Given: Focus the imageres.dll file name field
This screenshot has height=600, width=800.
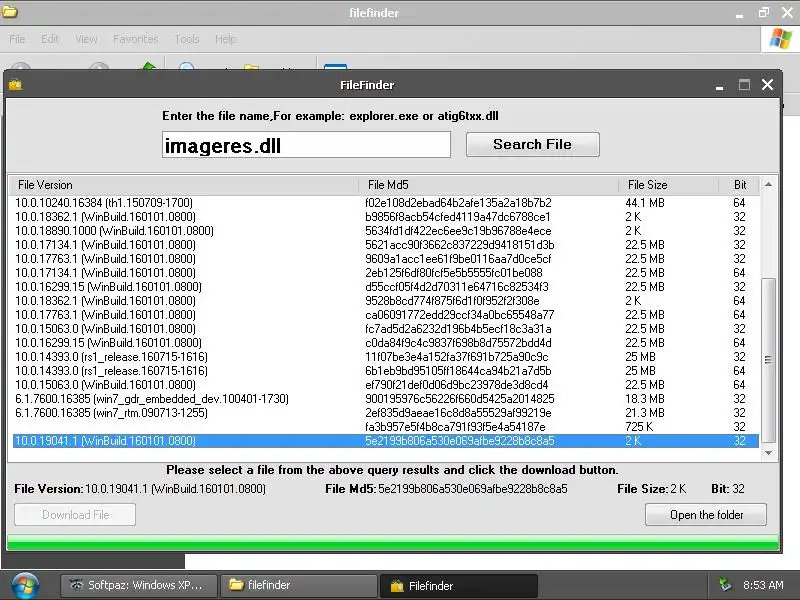Looking at the screenshot, I should [306, 145].
